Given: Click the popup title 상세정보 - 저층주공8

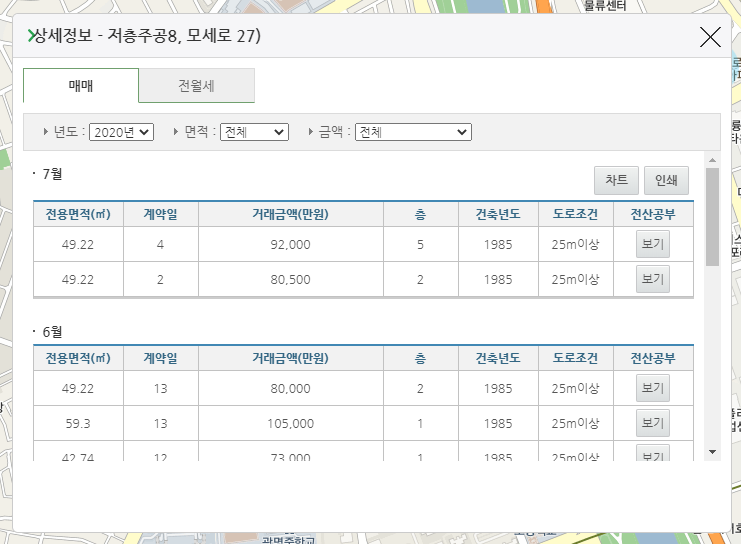Looking at the screenshot, I should click(x=147, y=36).
